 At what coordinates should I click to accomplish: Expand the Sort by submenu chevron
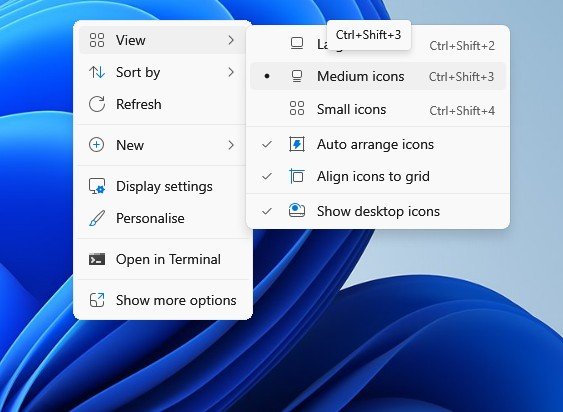pos(231,72)
